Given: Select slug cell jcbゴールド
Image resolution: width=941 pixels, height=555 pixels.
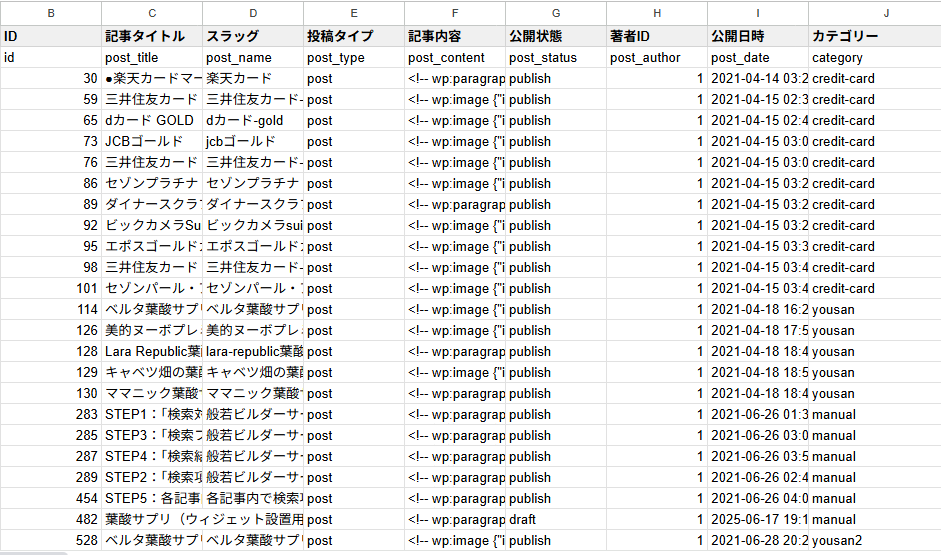Looking at the screenshot, I should tap(253, 142).
